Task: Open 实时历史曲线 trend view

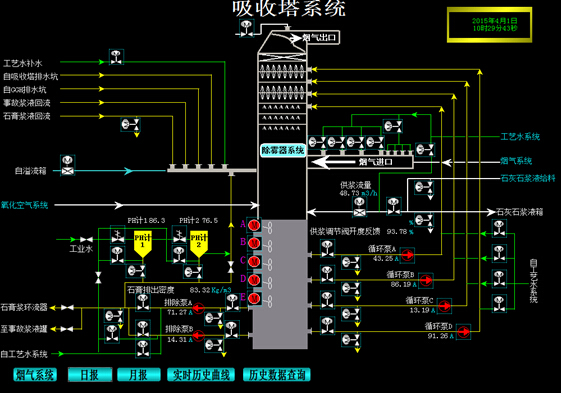Action: coord(201,375)
